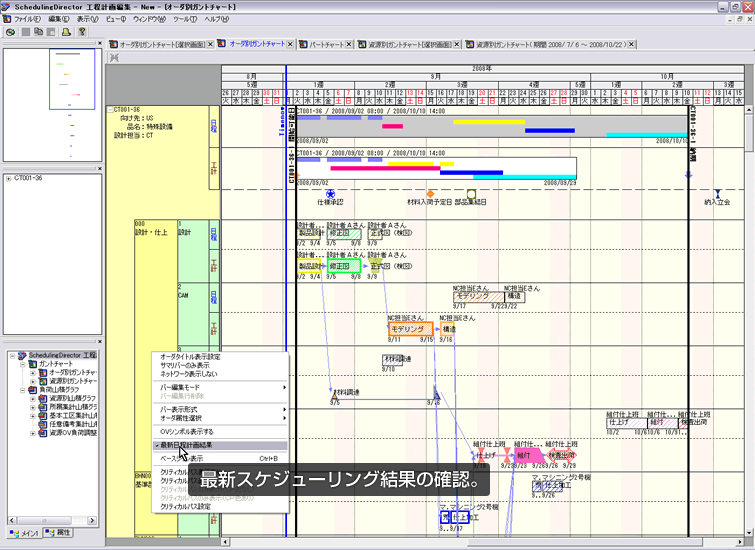Click the paste toolbar icon
The image size is (755, 550).
click(51, 32)
